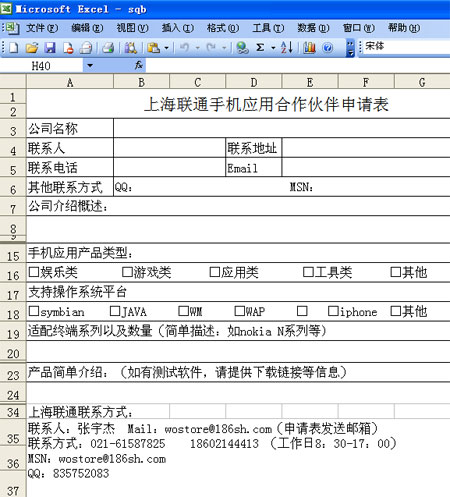Viewport: 450px width, 497px height.
Task: Click the Help question mark icon
Action: 328,48
